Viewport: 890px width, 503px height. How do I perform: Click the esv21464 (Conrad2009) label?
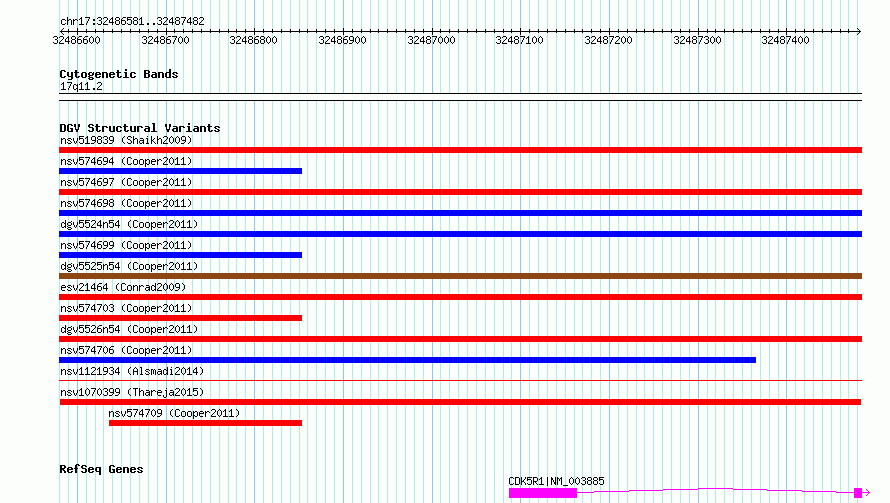pyautogui.click(x=123, y=287)
